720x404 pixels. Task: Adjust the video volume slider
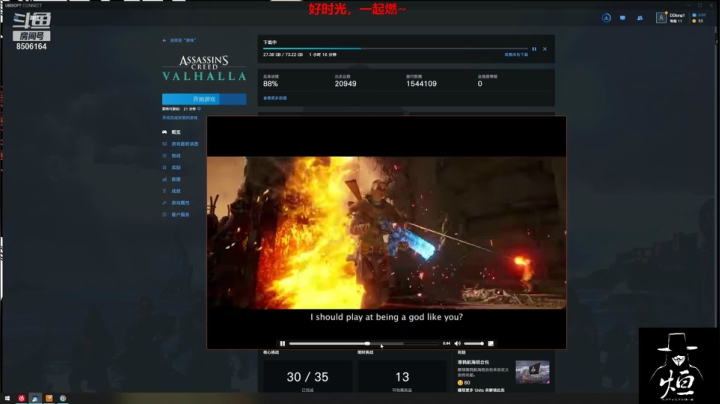[474, 343]
